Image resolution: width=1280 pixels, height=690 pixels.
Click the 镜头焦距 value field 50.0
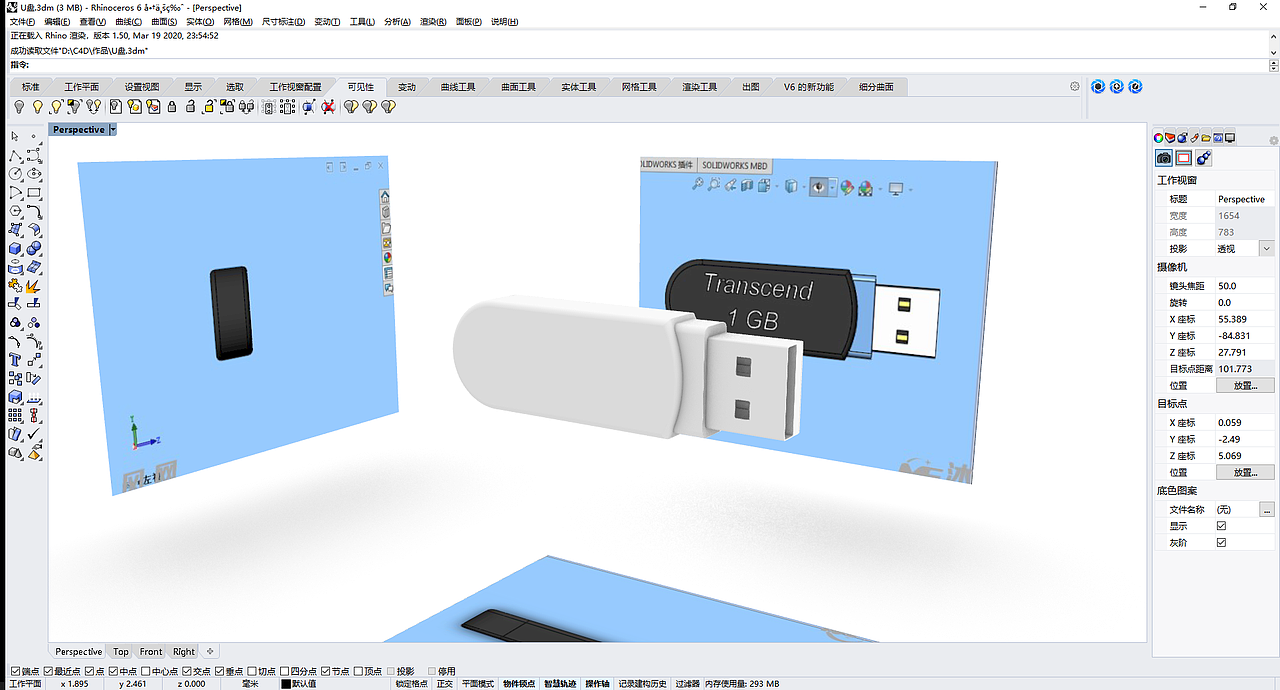point(1245,286)
